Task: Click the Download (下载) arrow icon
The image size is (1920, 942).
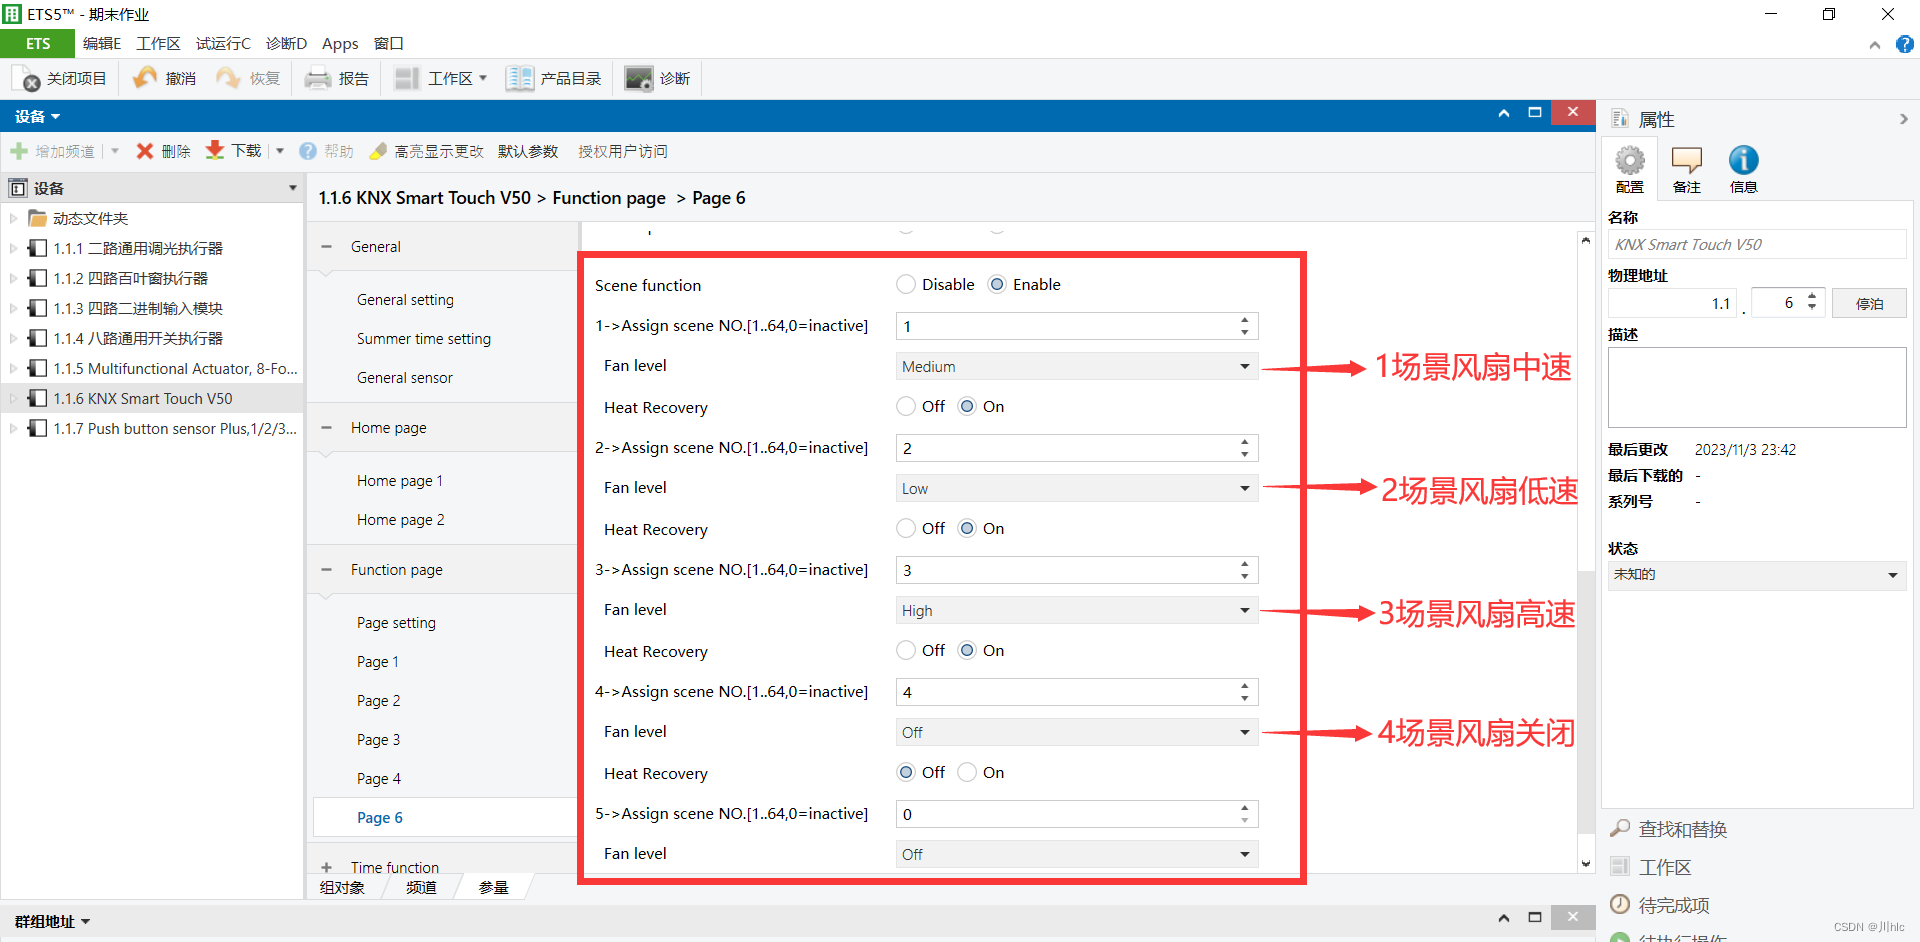Action: click(x=215, y=151)
